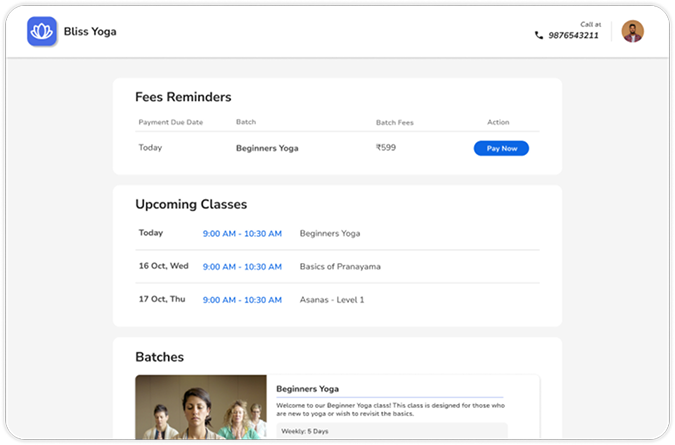Click the Batch column header
The height and width of the screenshot is (445, 675).
[246, 122]
